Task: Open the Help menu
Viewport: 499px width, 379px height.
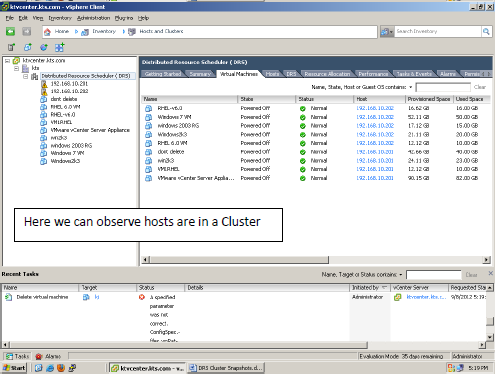Action: [x=143, y=18]
